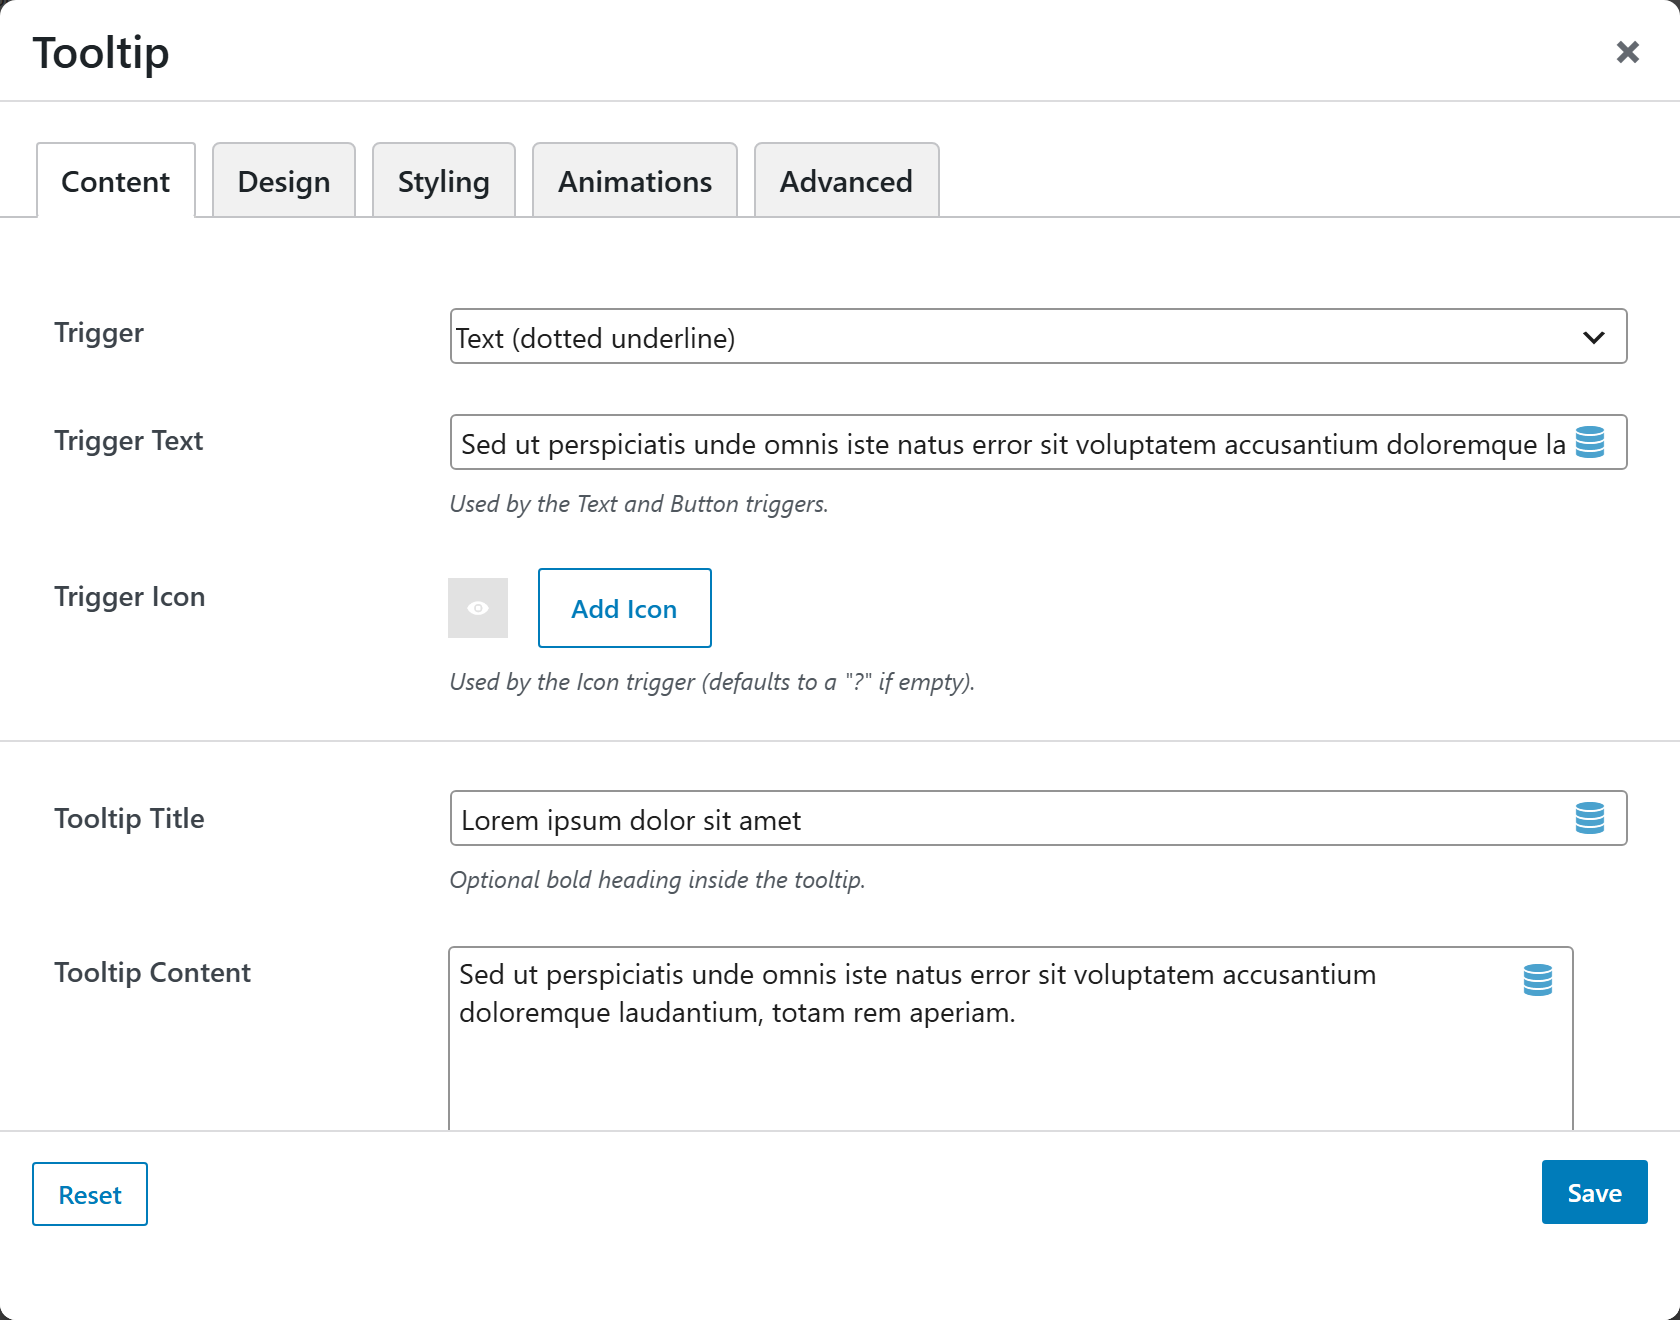Click the dynamic data icon in Tooltip Content area

[1538, 980]
